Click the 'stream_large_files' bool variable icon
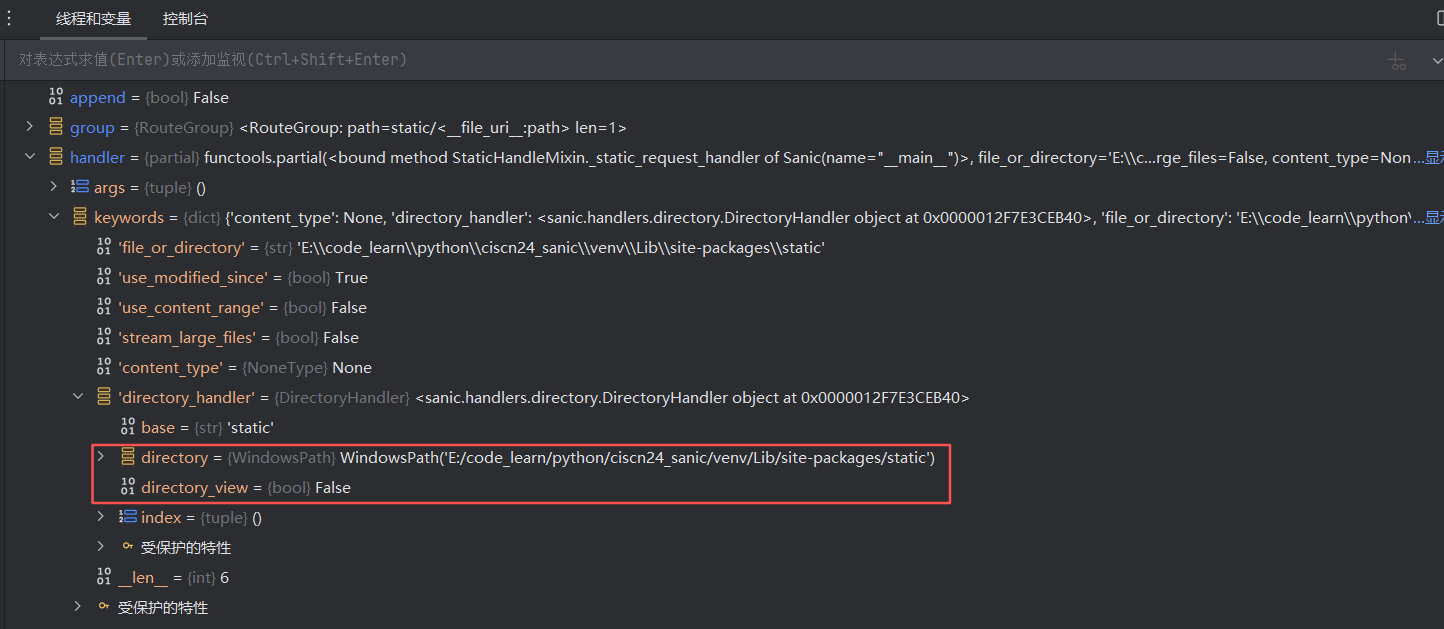Image resolution: width=1444 pixels, height=629 pixels. coord(104,338)
